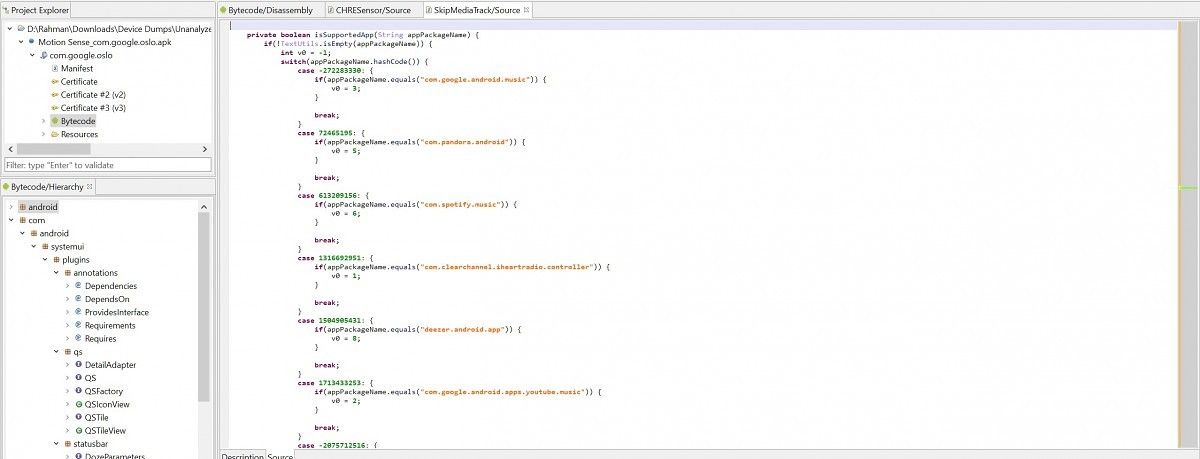This screenshot has width=1200, height=459.
Task: Click the Dependencies annotation icon
Action: (x=78, y=286)
